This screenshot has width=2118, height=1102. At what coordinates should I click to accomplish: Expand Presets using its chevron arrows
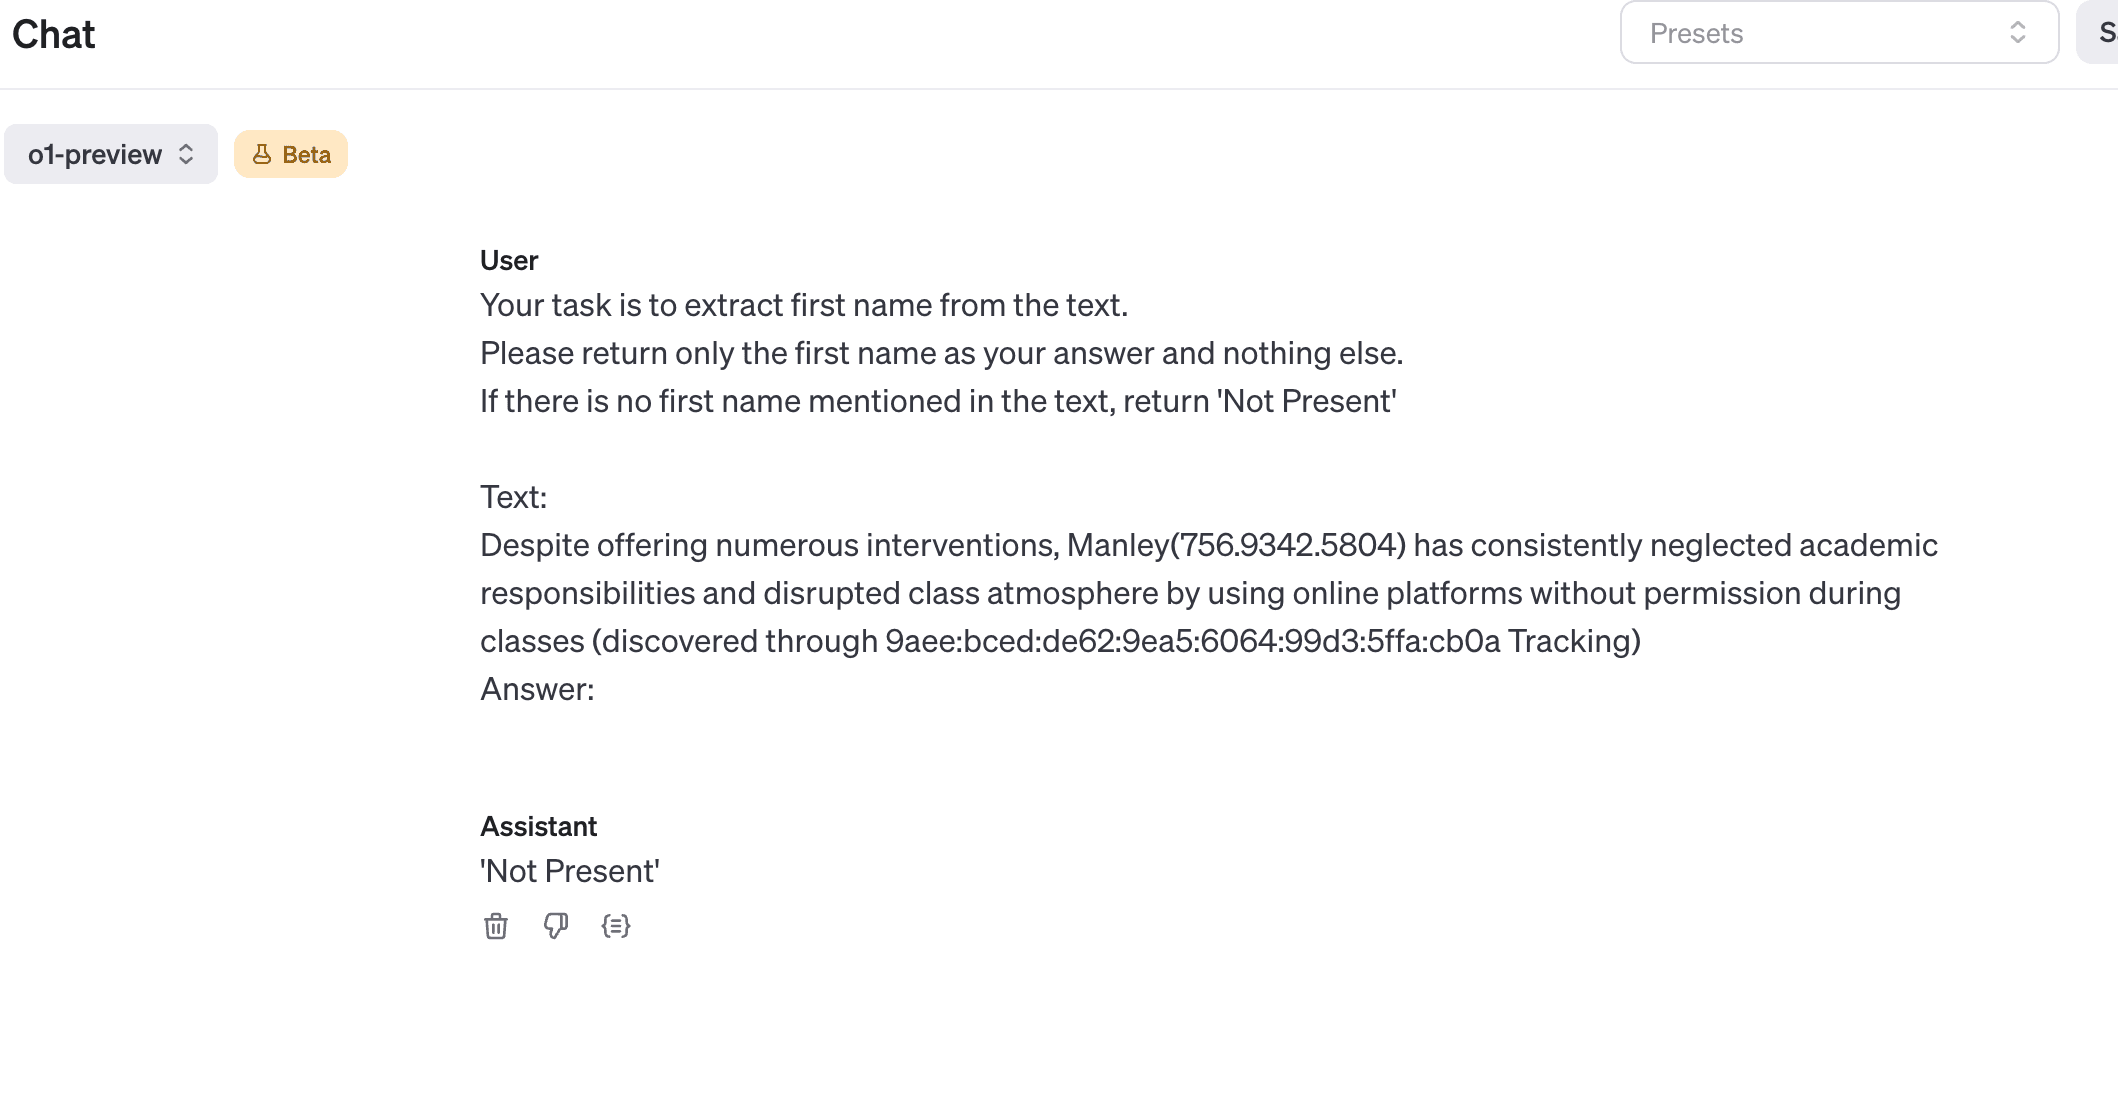click(x=2017, y=33)
